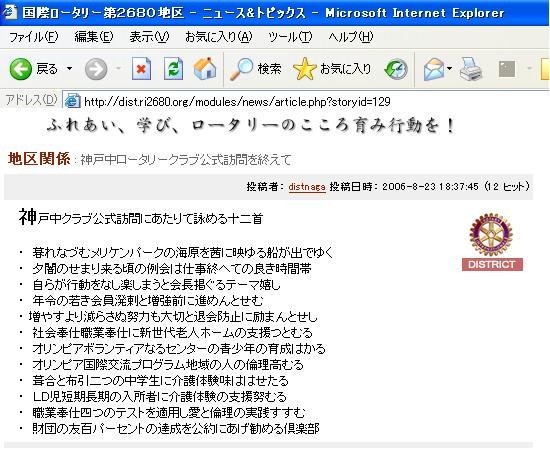Click the green Back arrow button
This screenshot has height=452, width=550.
(20, 69)
